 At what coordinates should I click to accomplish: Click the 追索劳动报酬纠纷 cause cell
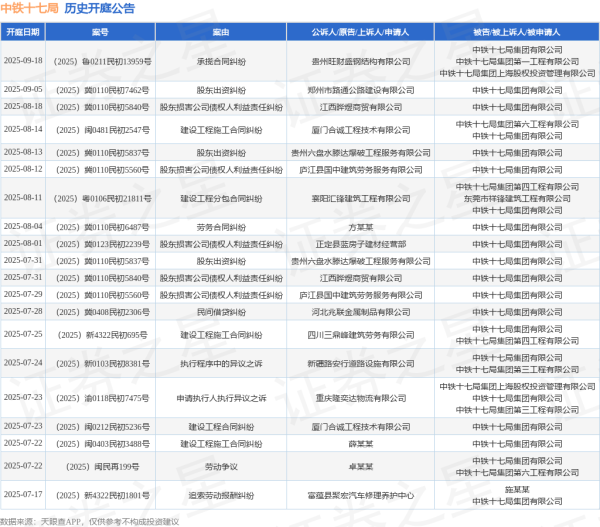pyautogui.click(x=221, y=496)
